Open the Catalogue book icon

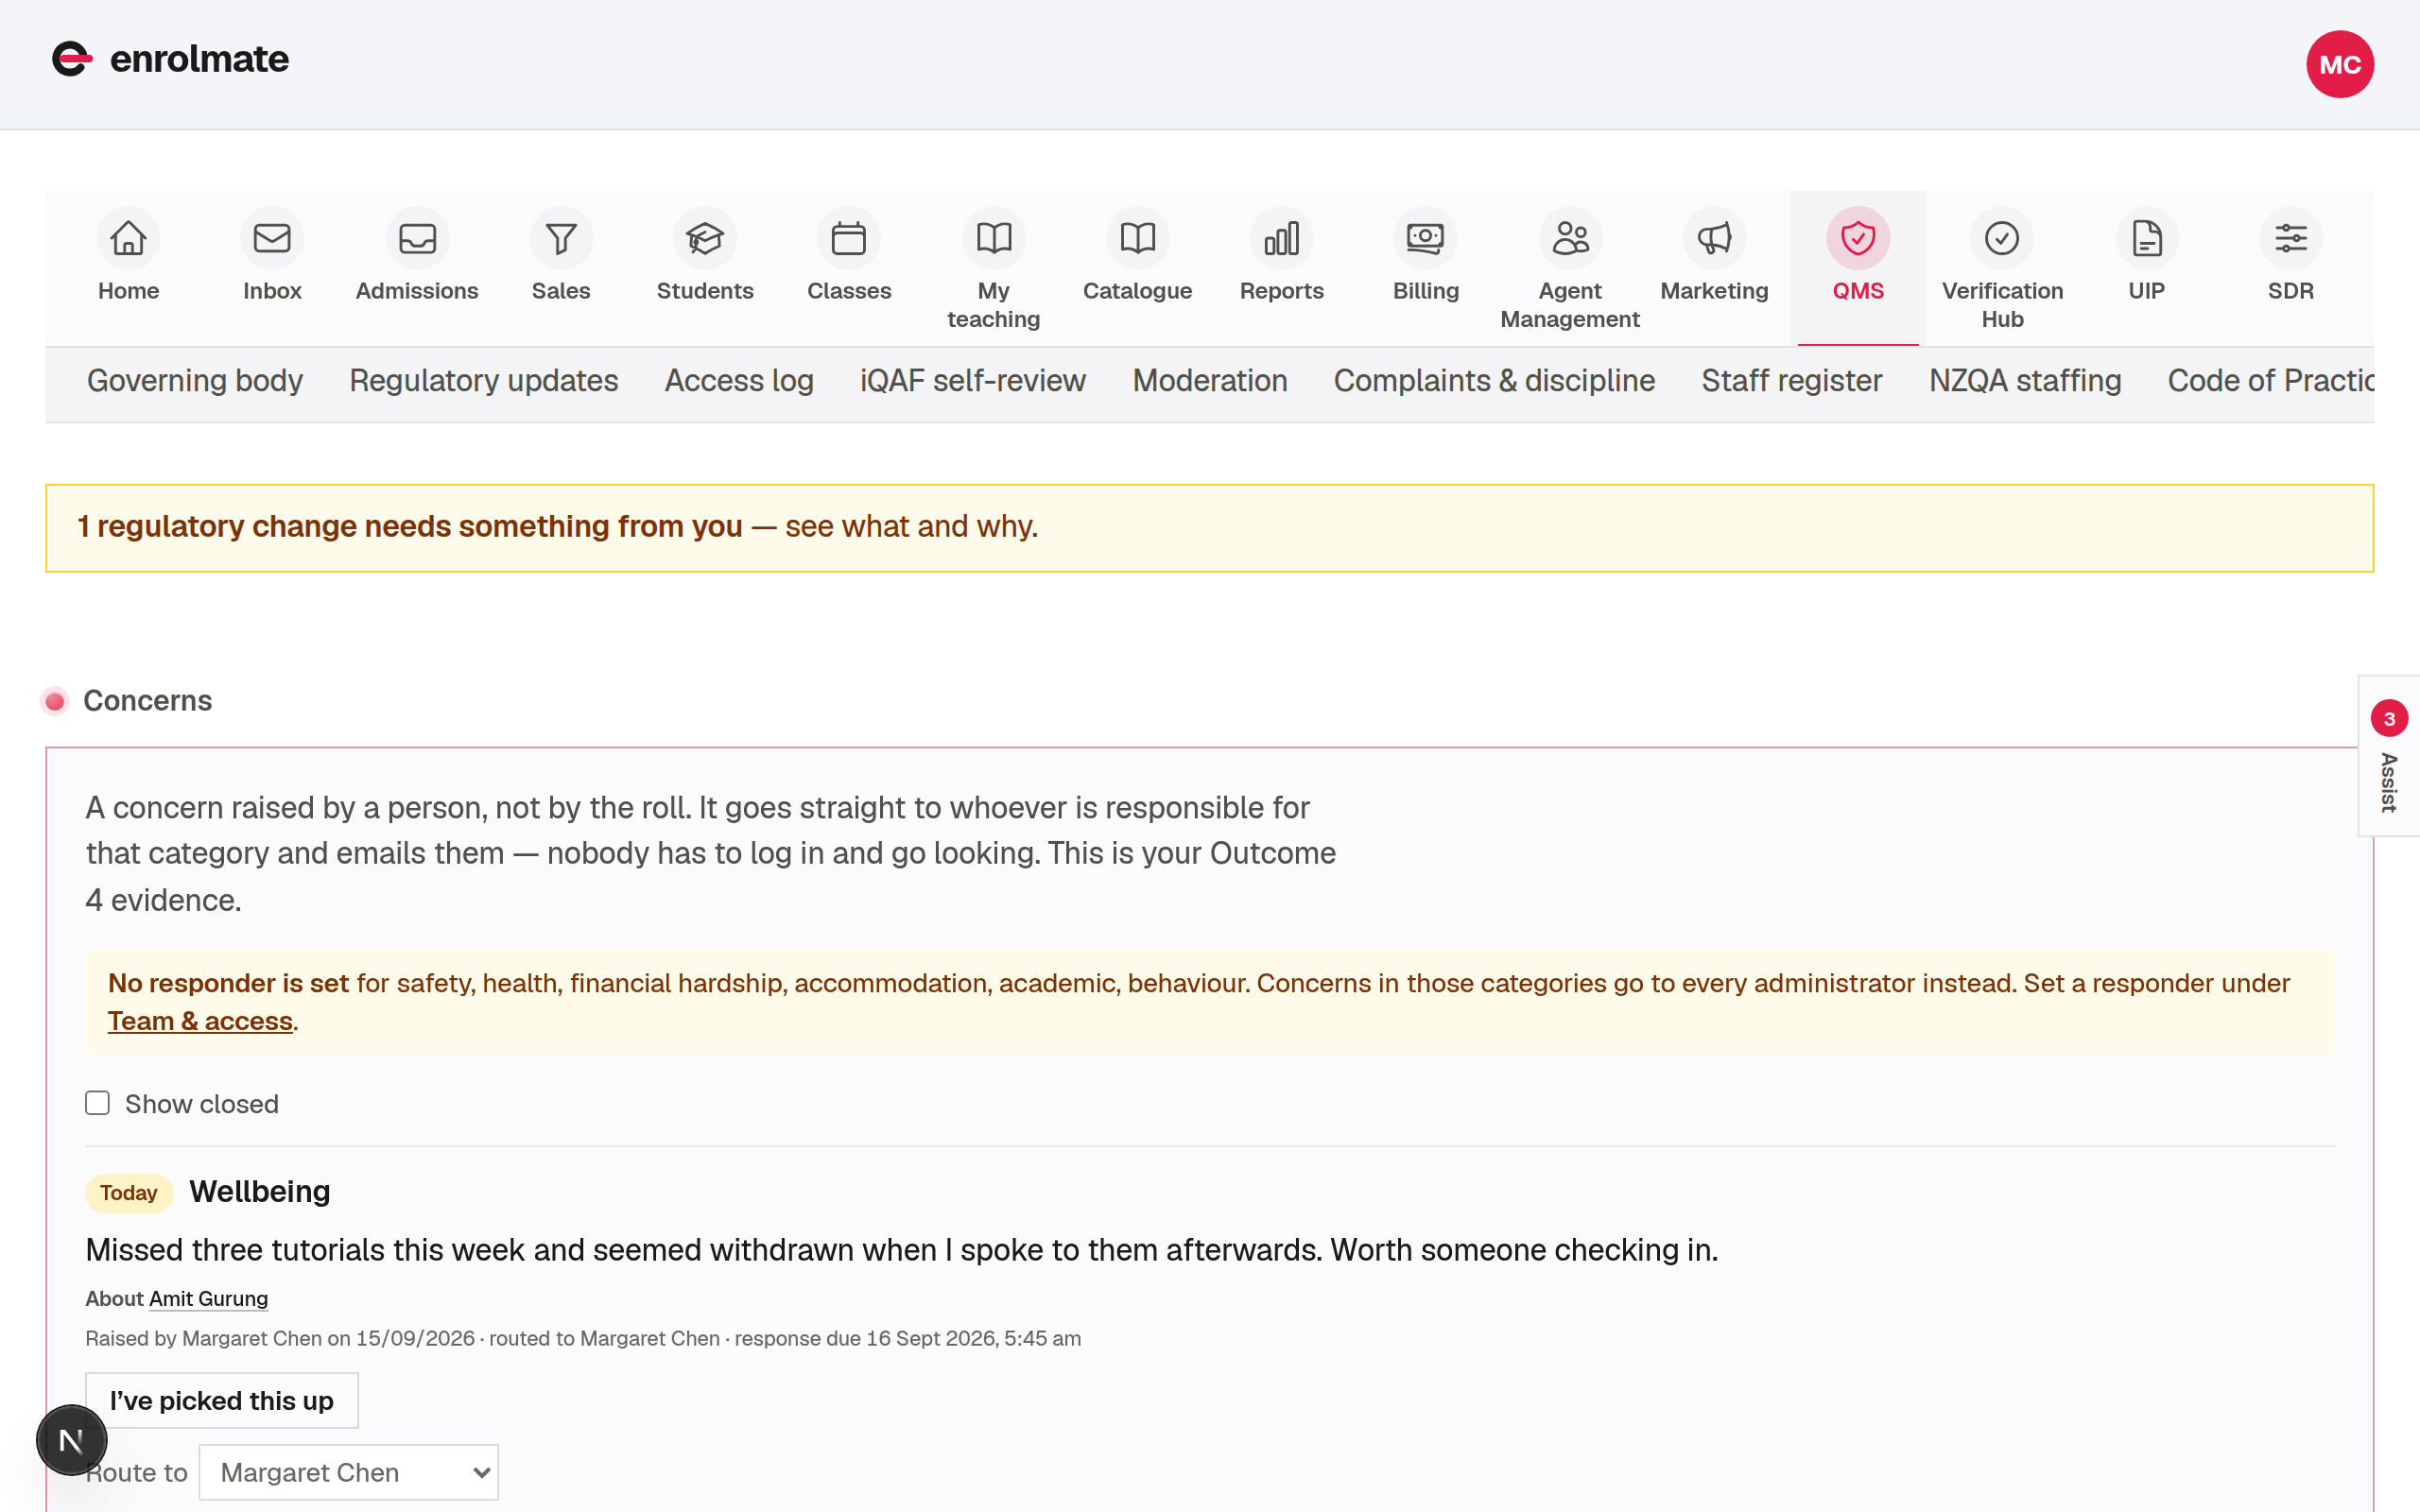(1138, 239)
